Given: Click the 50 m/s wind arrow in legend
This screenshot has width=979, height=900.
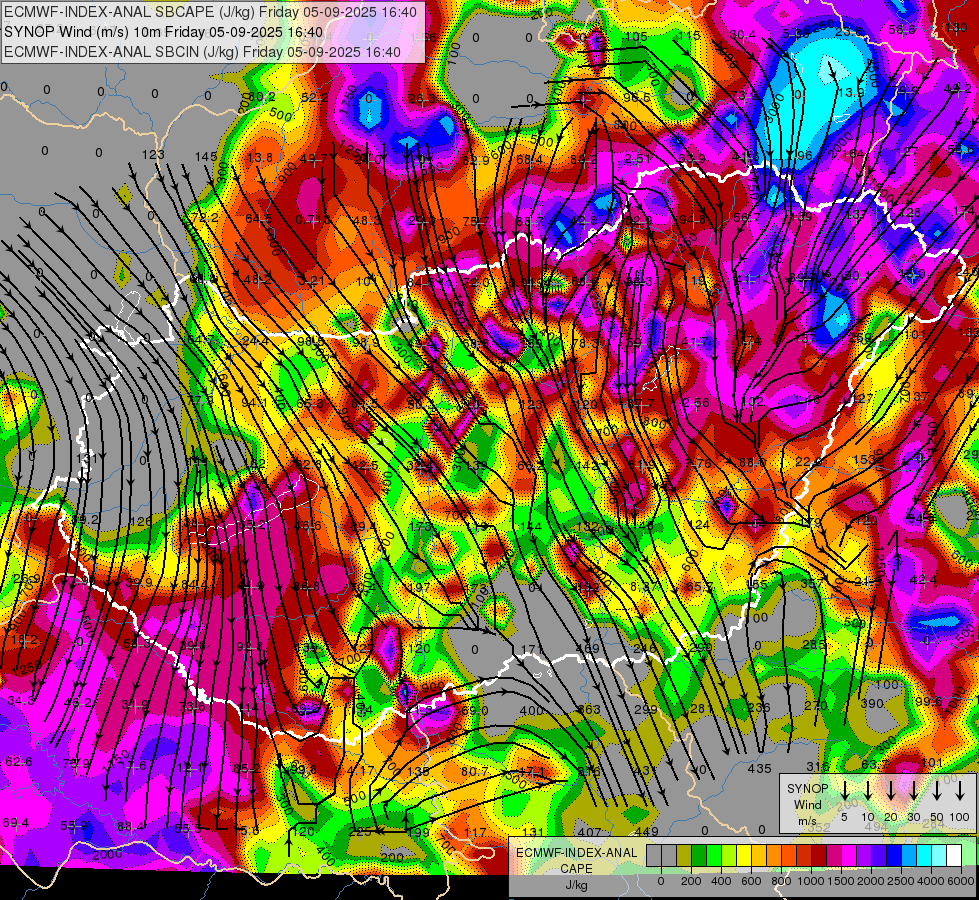Looking at the screenshot, I should coord(937,790).
